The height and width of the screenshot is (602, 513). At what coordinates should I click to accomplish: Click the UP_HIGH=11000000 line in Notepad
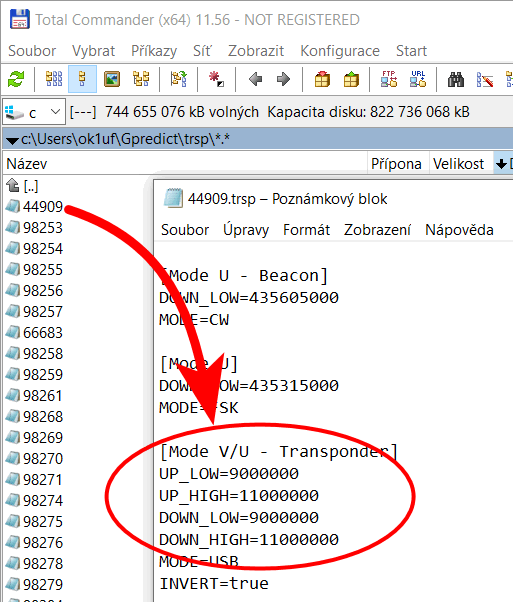(239, 496)
